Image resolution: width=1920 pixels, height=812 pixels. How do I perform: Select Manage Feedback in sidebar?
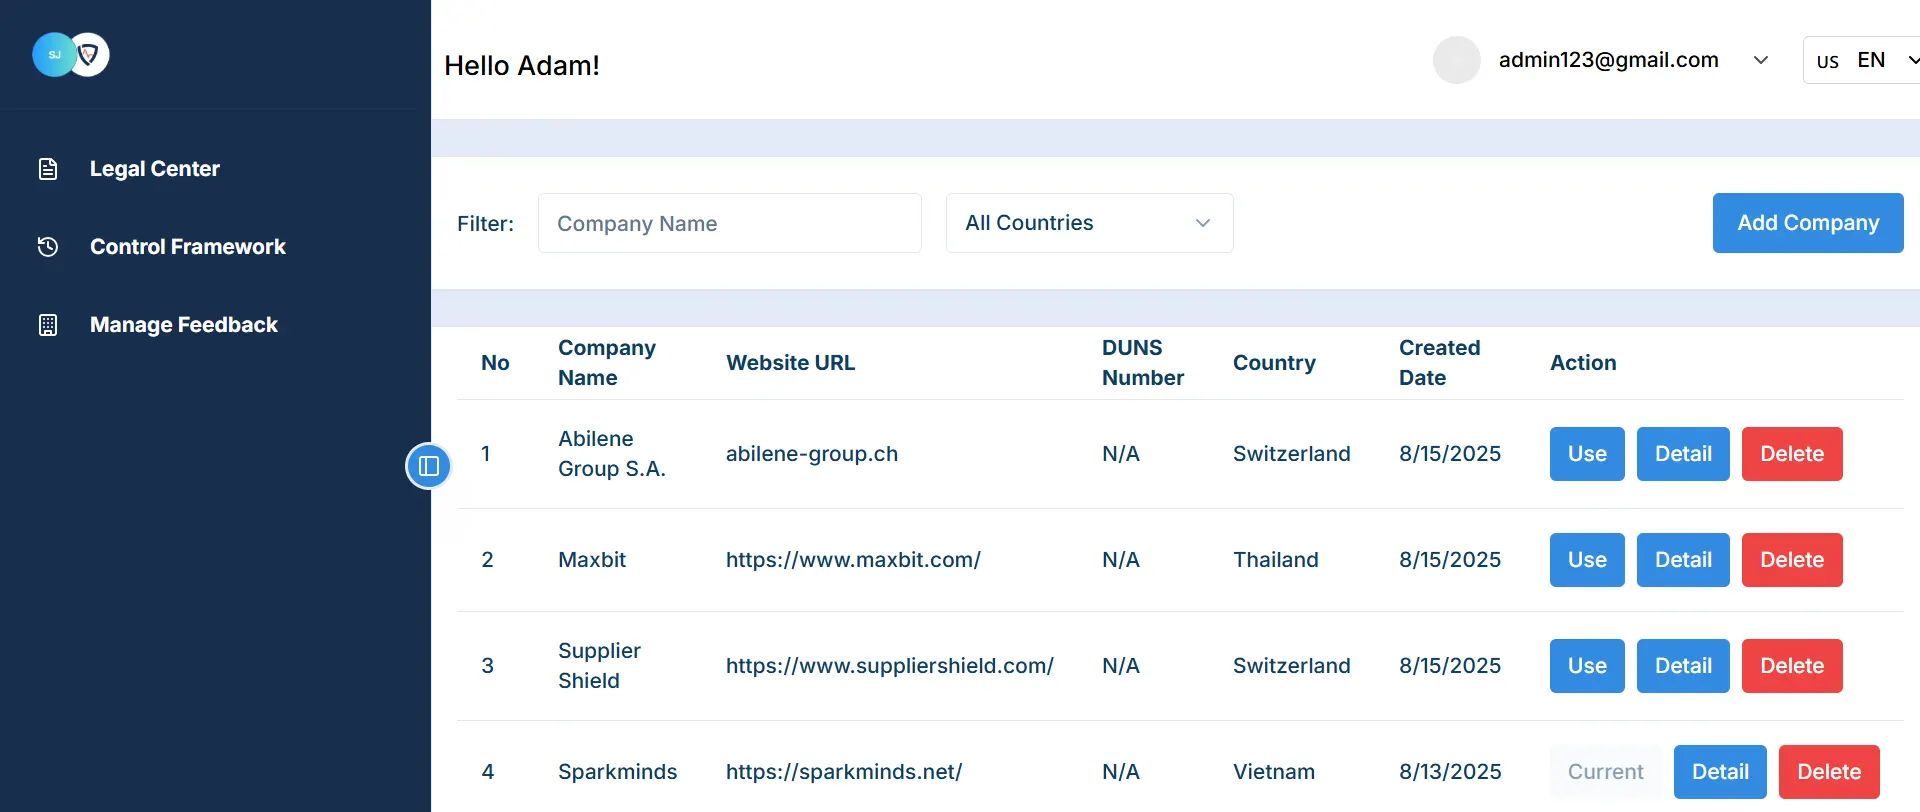[x=184, y=325]
